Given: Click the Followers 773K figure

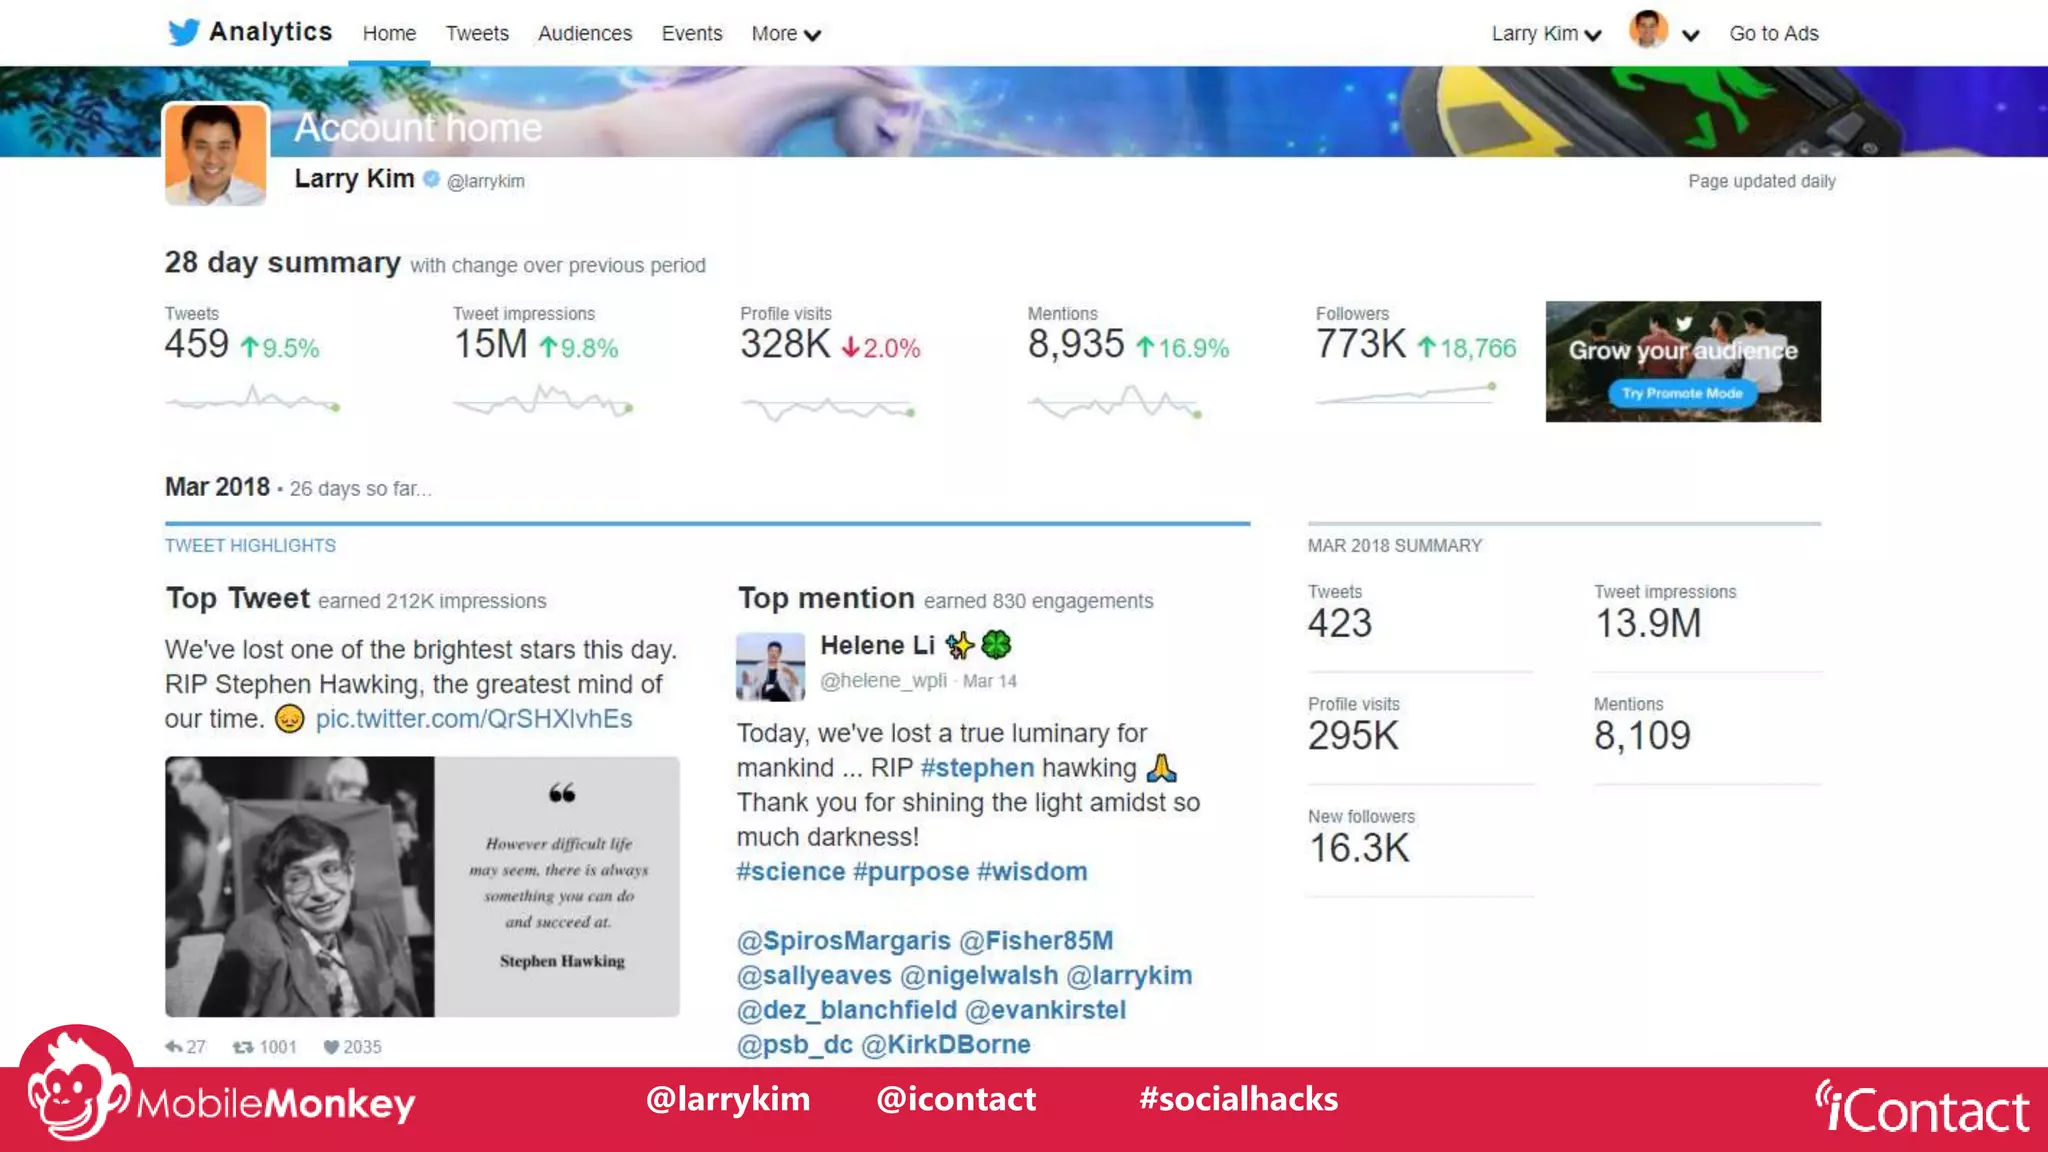Looking at the screenshot, I should tap(1361, 344).
